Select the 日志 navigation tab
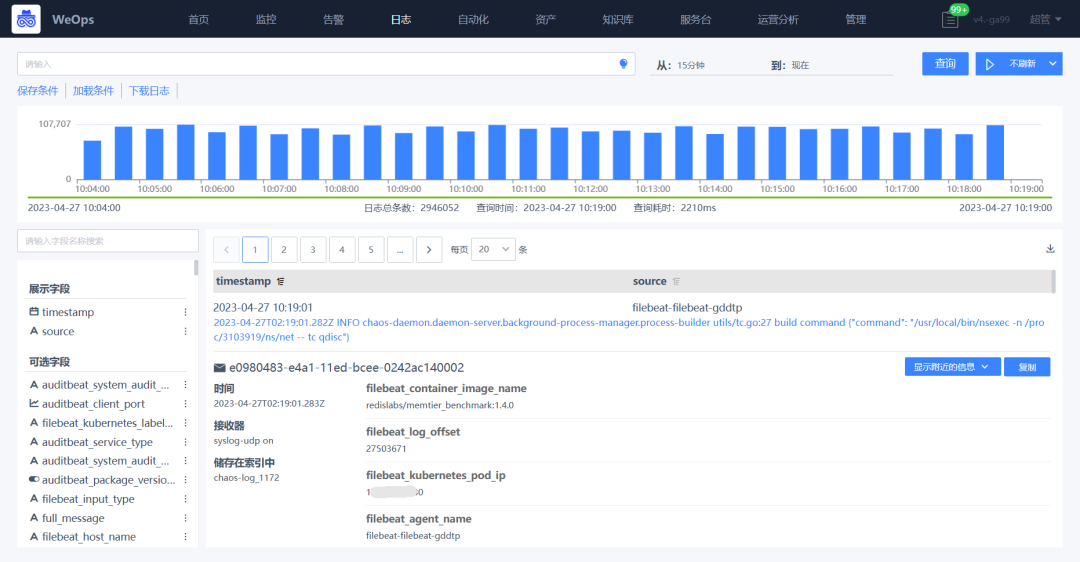Viewport: 1080px width, 562px height. [x=401, y=19]
